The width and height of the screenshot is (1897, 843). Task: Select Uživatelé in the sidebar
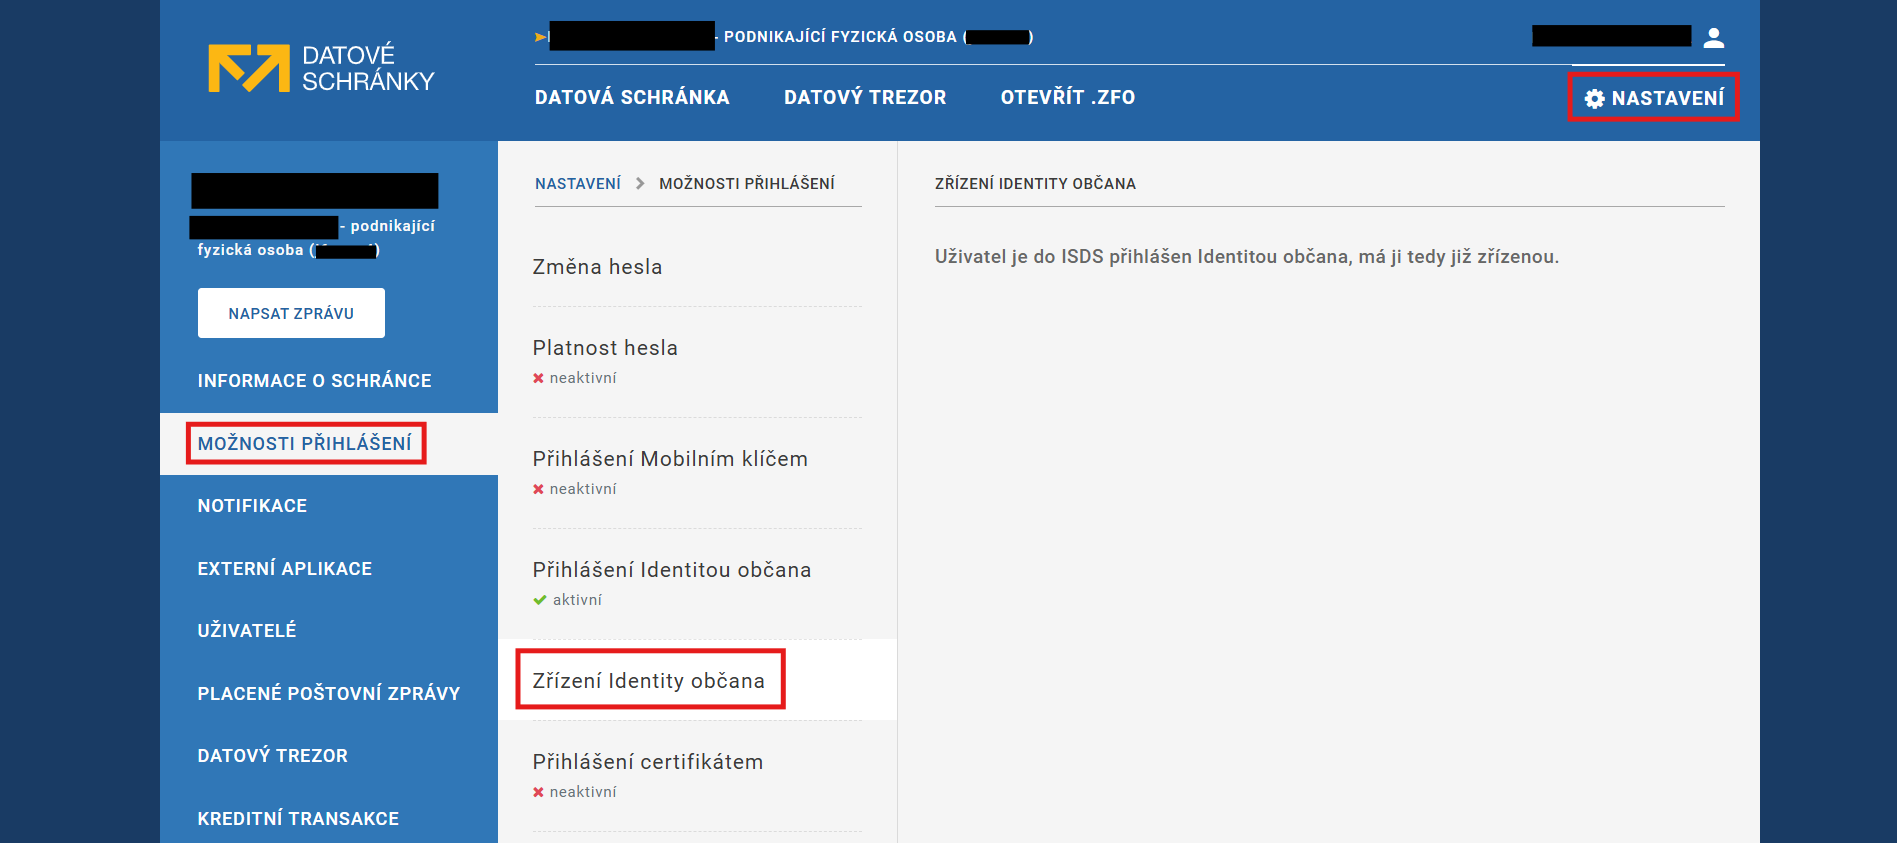tap(247, 631)
